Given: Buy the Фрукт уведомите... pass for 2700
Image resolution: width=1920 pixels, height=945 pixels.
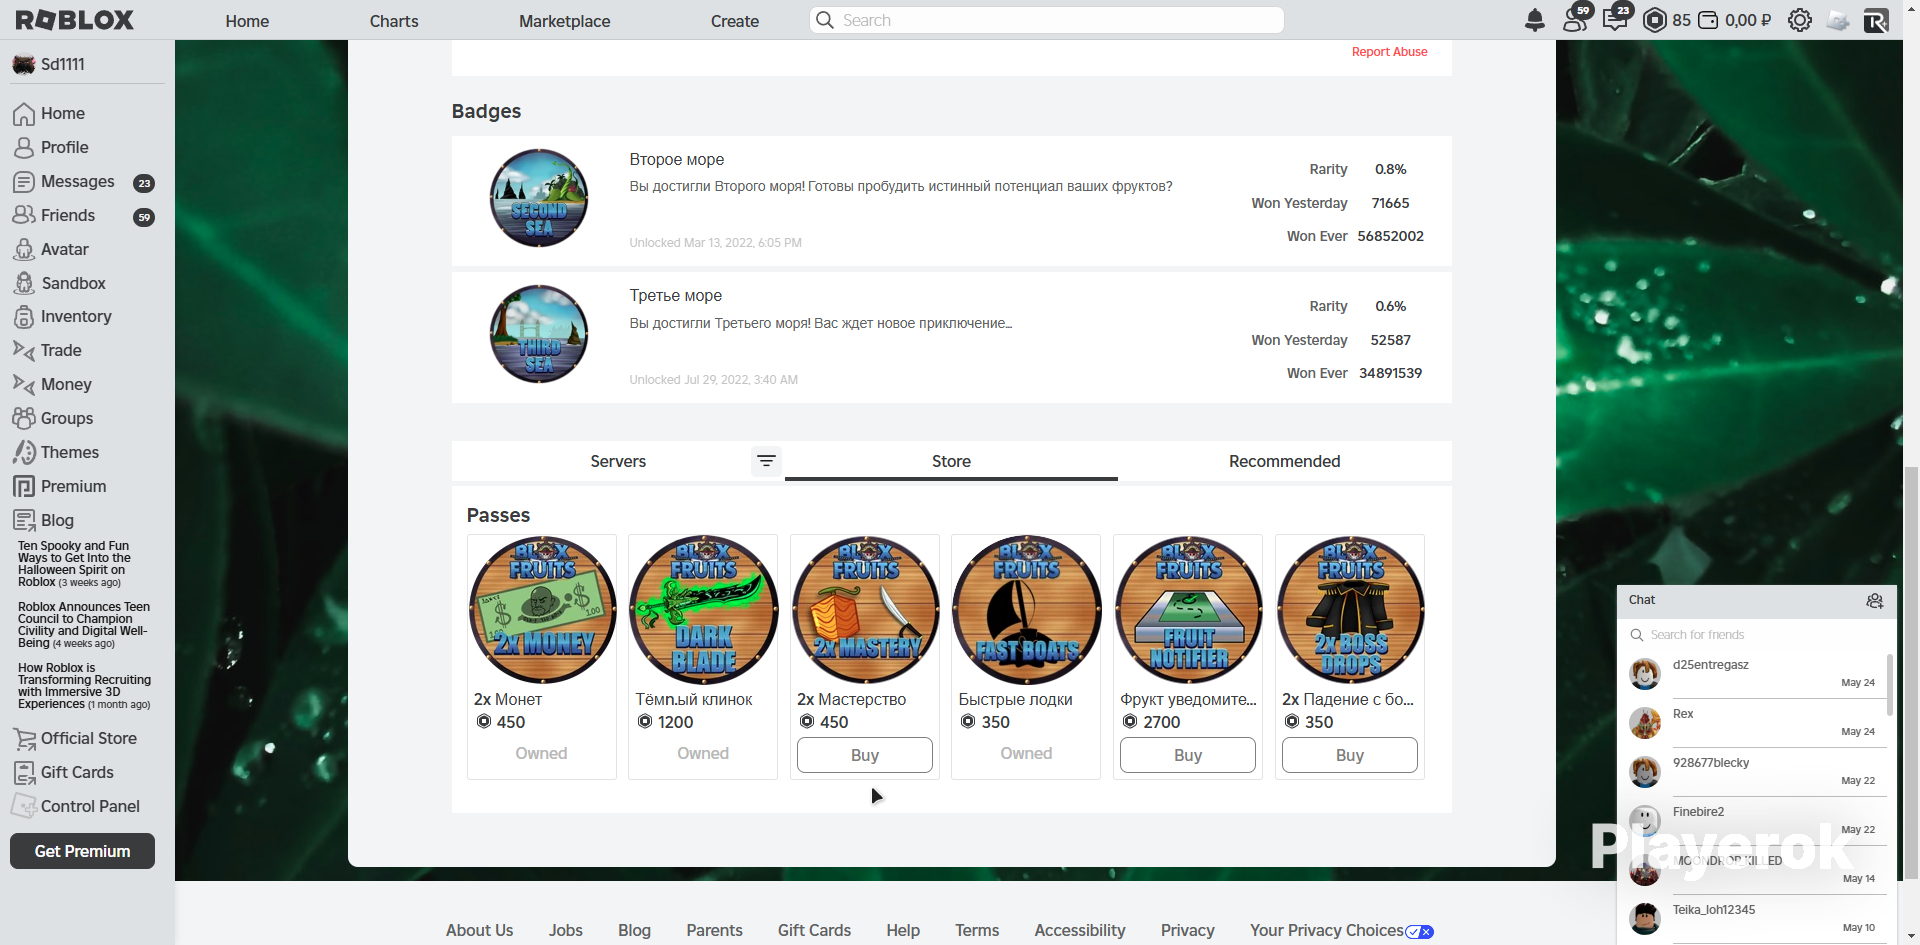Looking at the screenshot, I should (x=1188, y=755).
